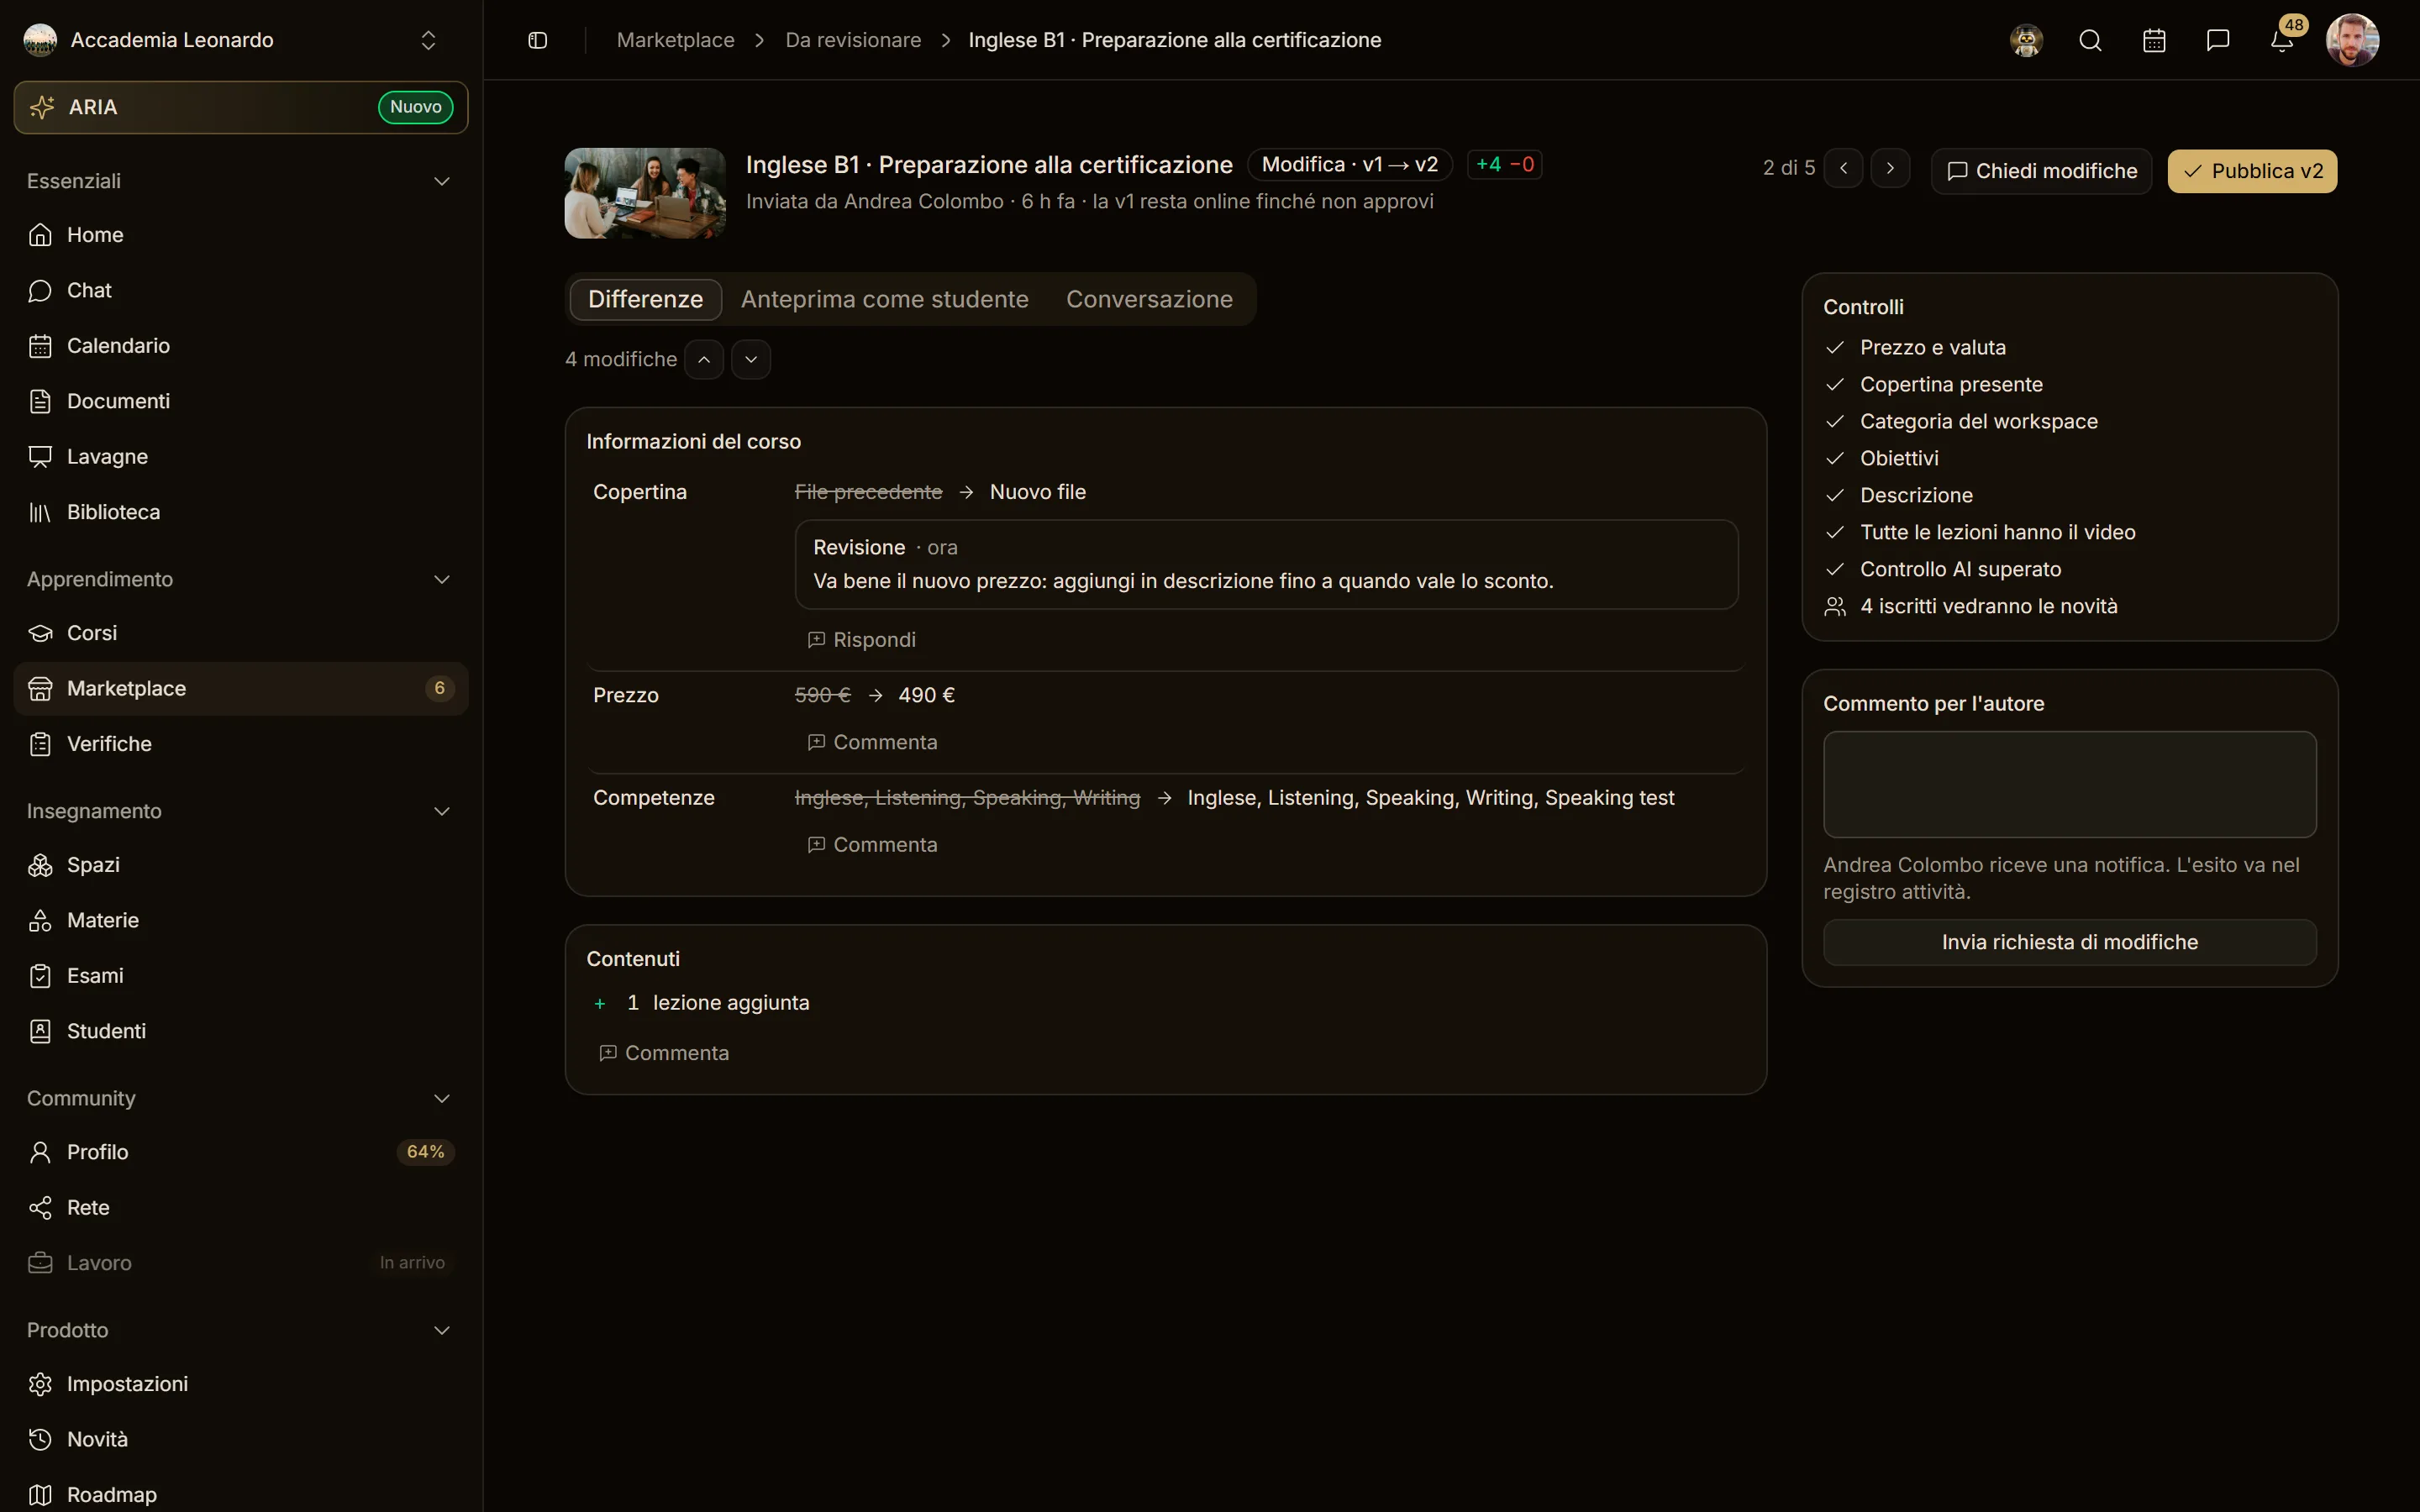Open Biblioteca in sidebar

(x=241, y=512)
